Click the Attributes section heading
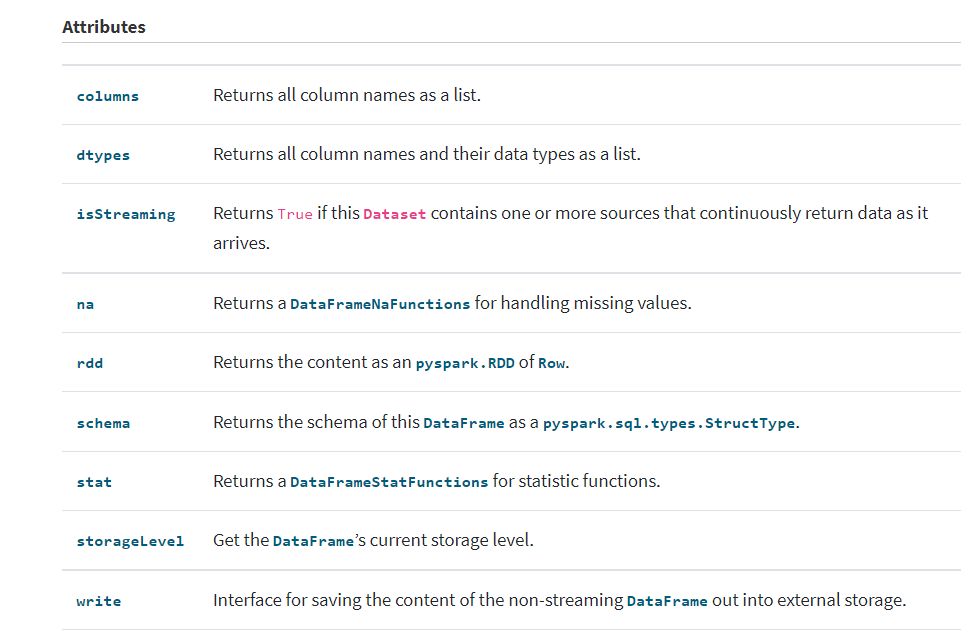The image size is (975, 636). [x=104, y=27]
